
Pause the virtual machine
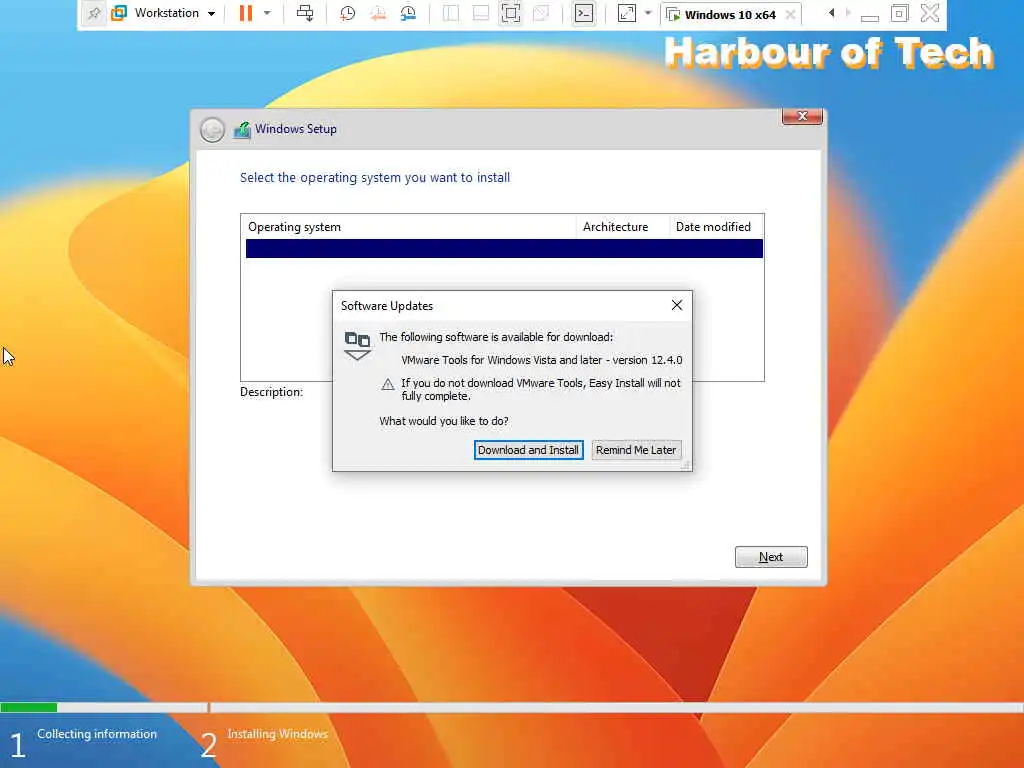[246, 13]
